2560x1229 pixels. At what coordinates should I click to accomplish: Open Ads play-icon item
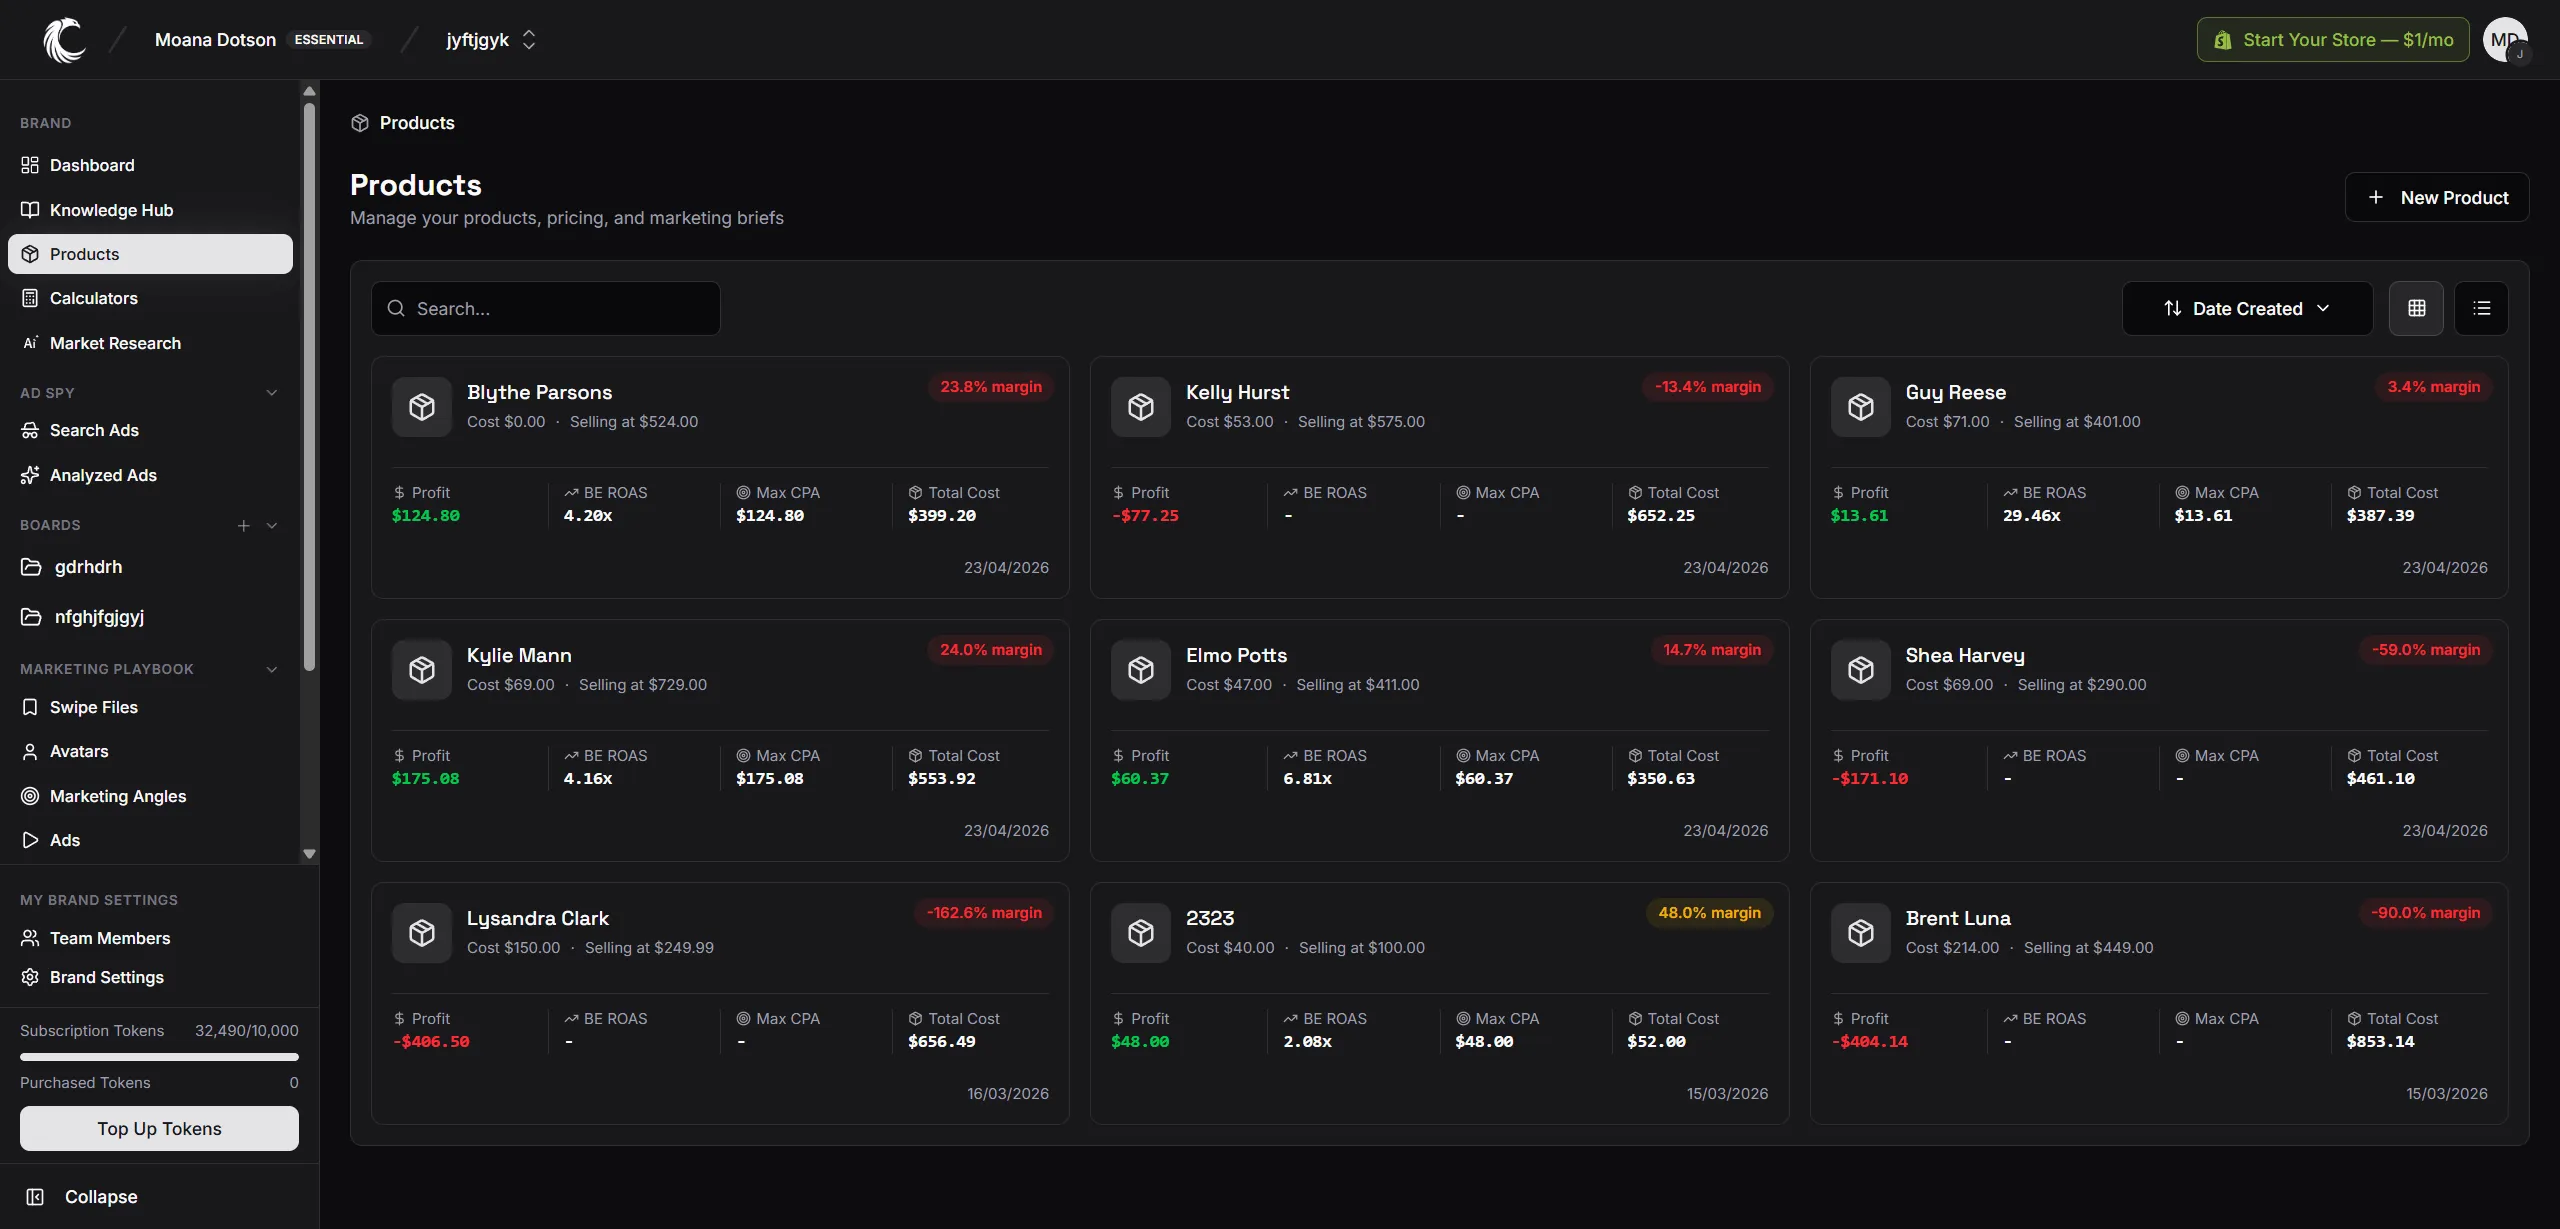[150, 840]
